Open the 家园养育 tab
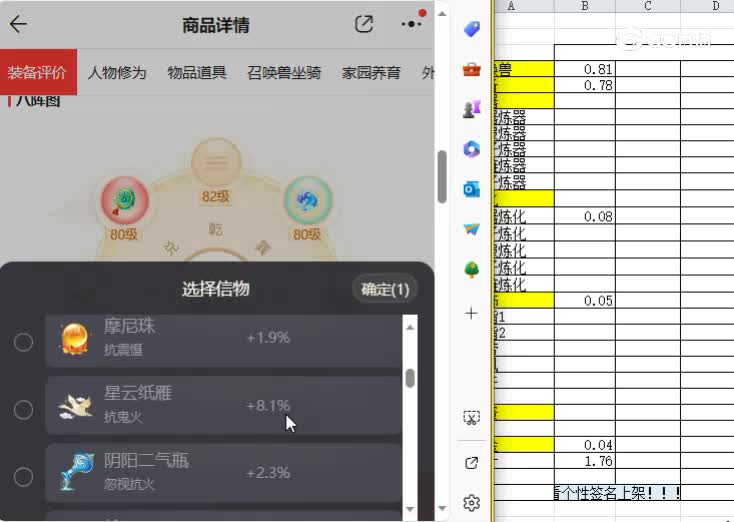The image size is (734, 522). [371, 73]
